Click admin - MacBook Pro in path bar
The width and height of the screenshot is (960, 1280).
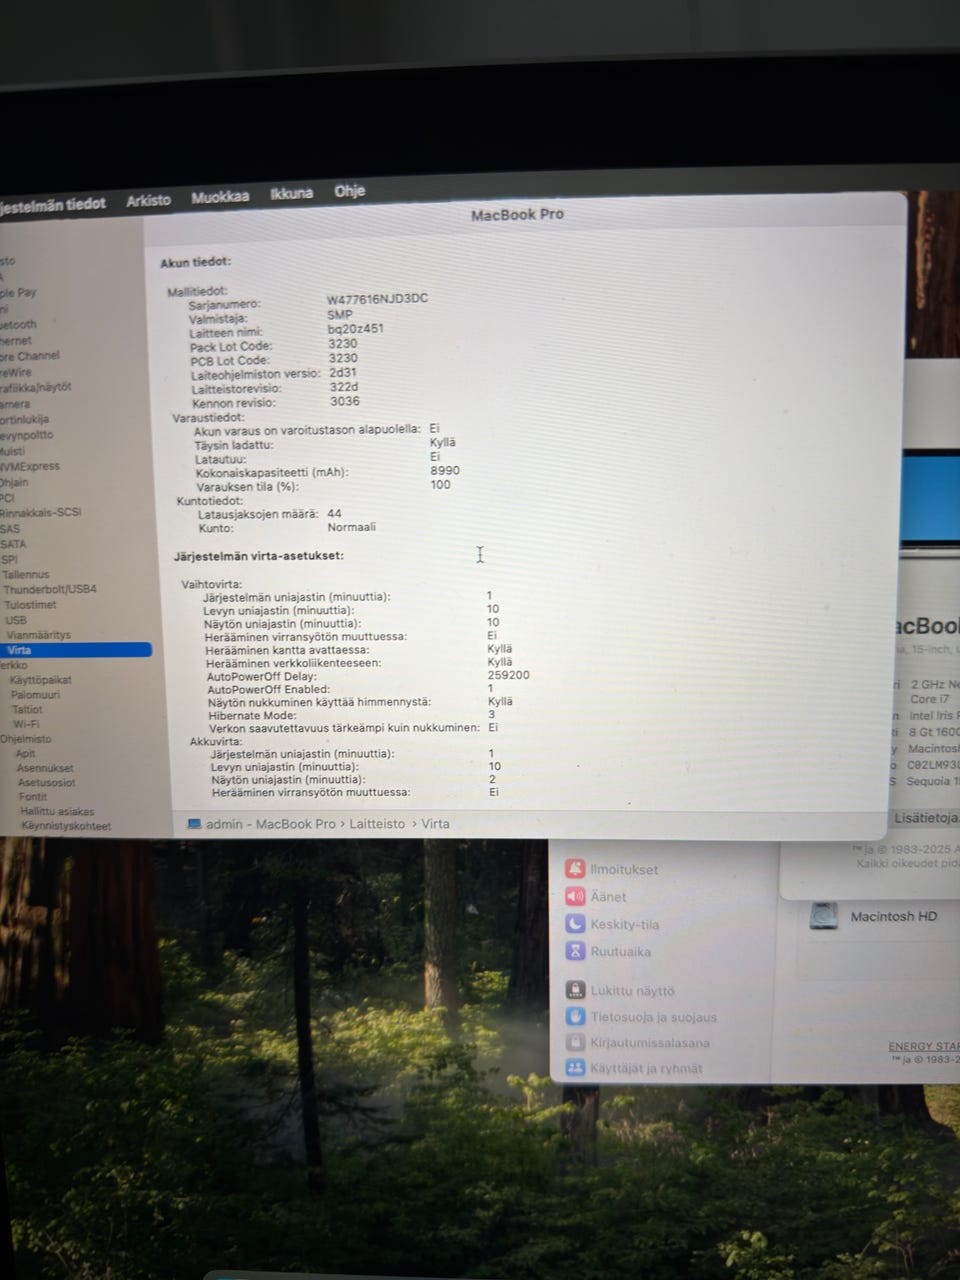click(271, 824)
